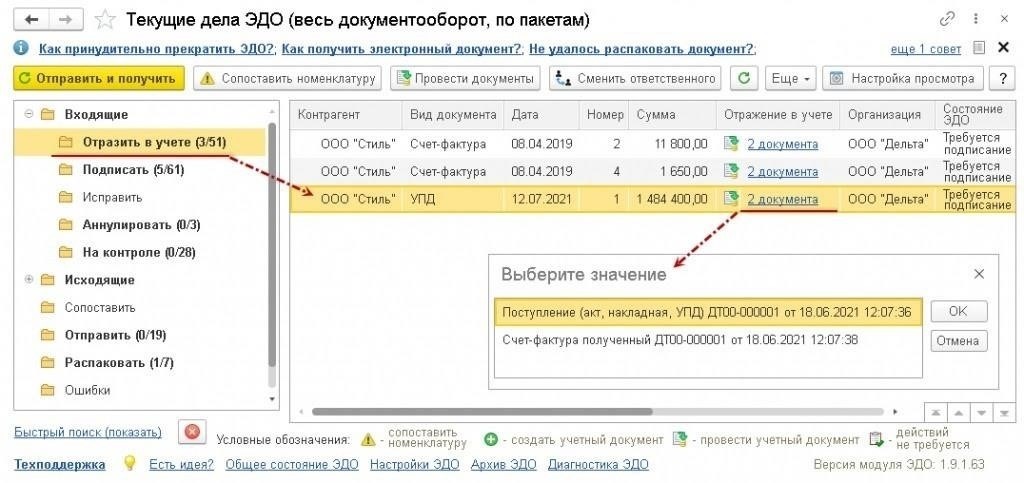Click 'Быстрый поиск (показать)' link

(x=88, y=432)
